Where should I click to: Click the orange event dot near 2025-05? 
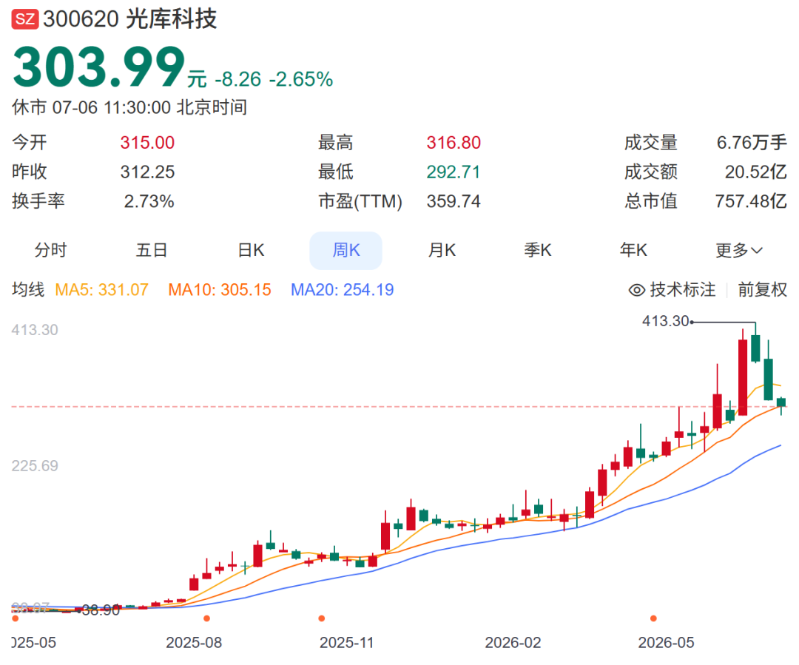(x=15, y=619)
